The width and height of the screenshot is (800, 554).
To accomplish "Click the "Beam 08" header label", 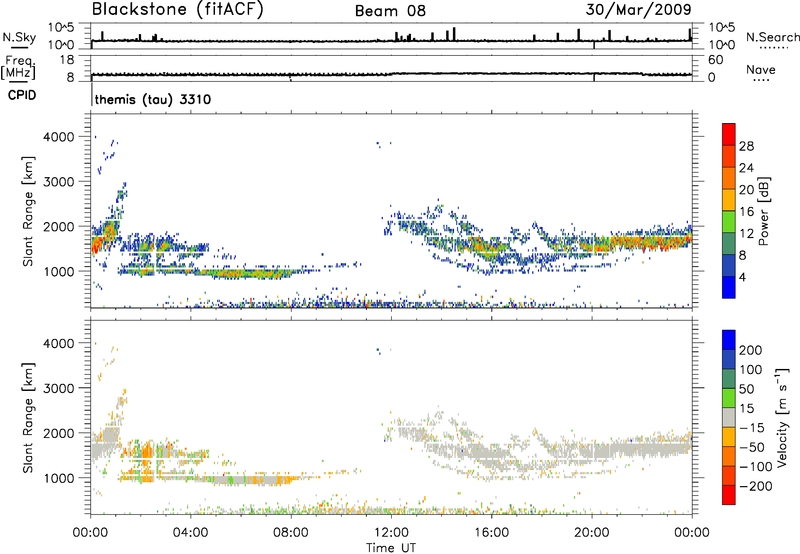I will tap(390, 11).
